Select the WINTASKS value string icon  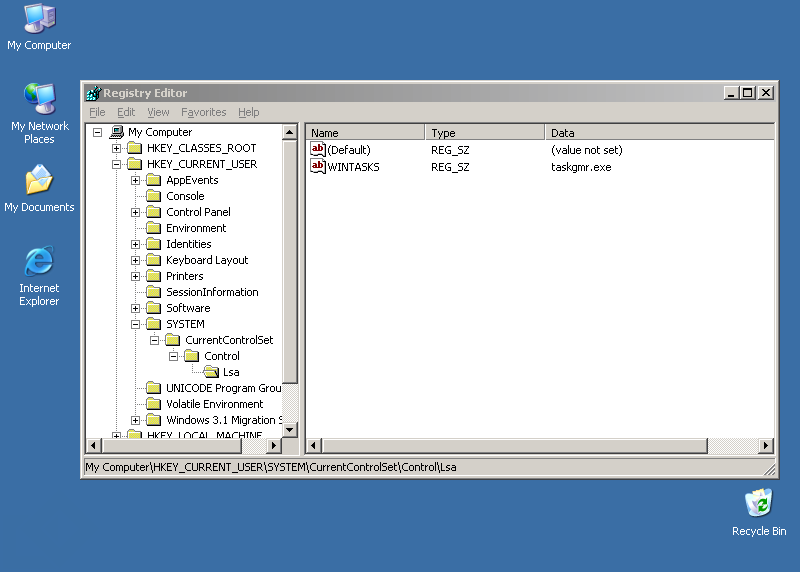click(x=318, y=166)
